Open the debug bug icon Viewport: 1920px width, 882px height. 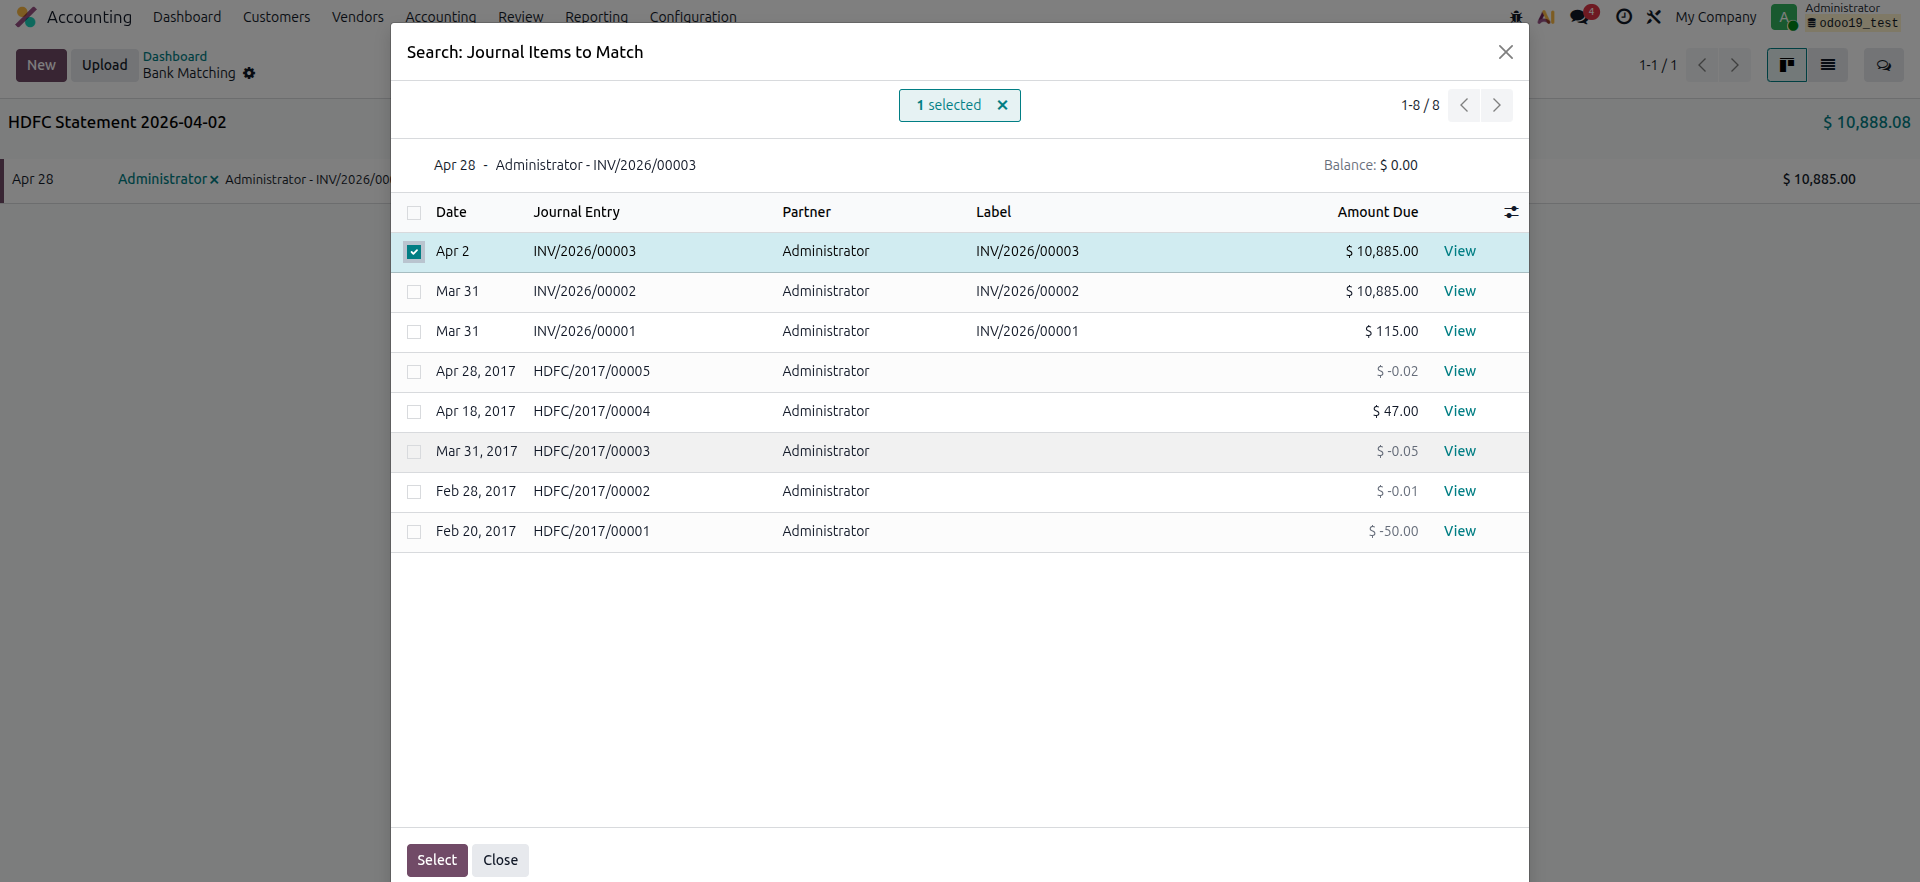pos(1516,17)
